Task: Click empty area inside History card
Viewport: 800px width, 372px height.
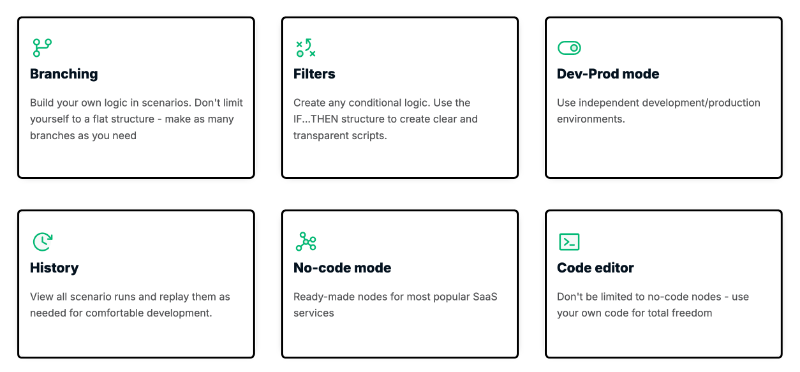Action: (x=136, y=339)
